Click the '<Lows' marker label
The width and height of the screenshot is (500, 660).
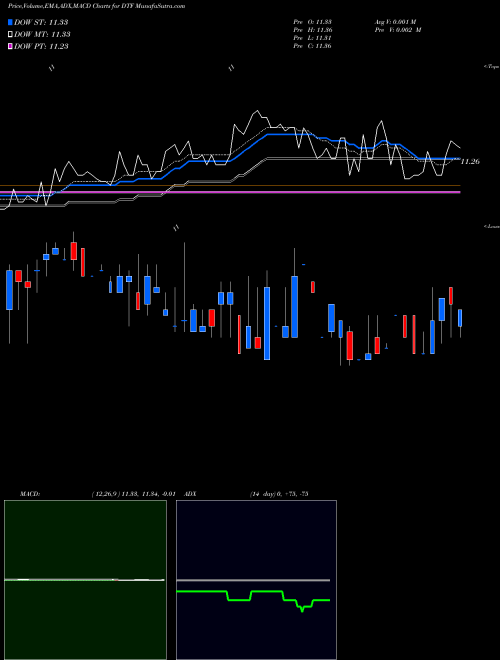click(492, 226)
